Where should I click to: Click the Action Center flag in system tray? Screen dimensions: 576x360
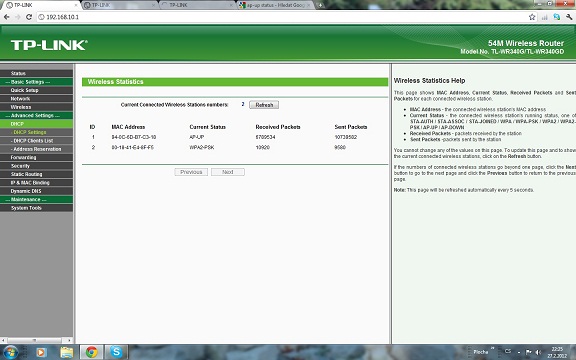click(x=529, y=352)
